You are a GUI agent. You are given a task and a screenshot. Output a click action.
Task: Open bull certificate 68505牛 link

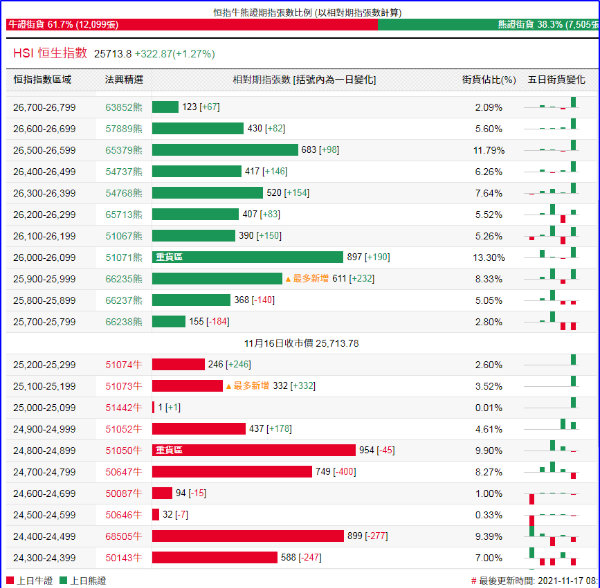[x=124, y=536]
